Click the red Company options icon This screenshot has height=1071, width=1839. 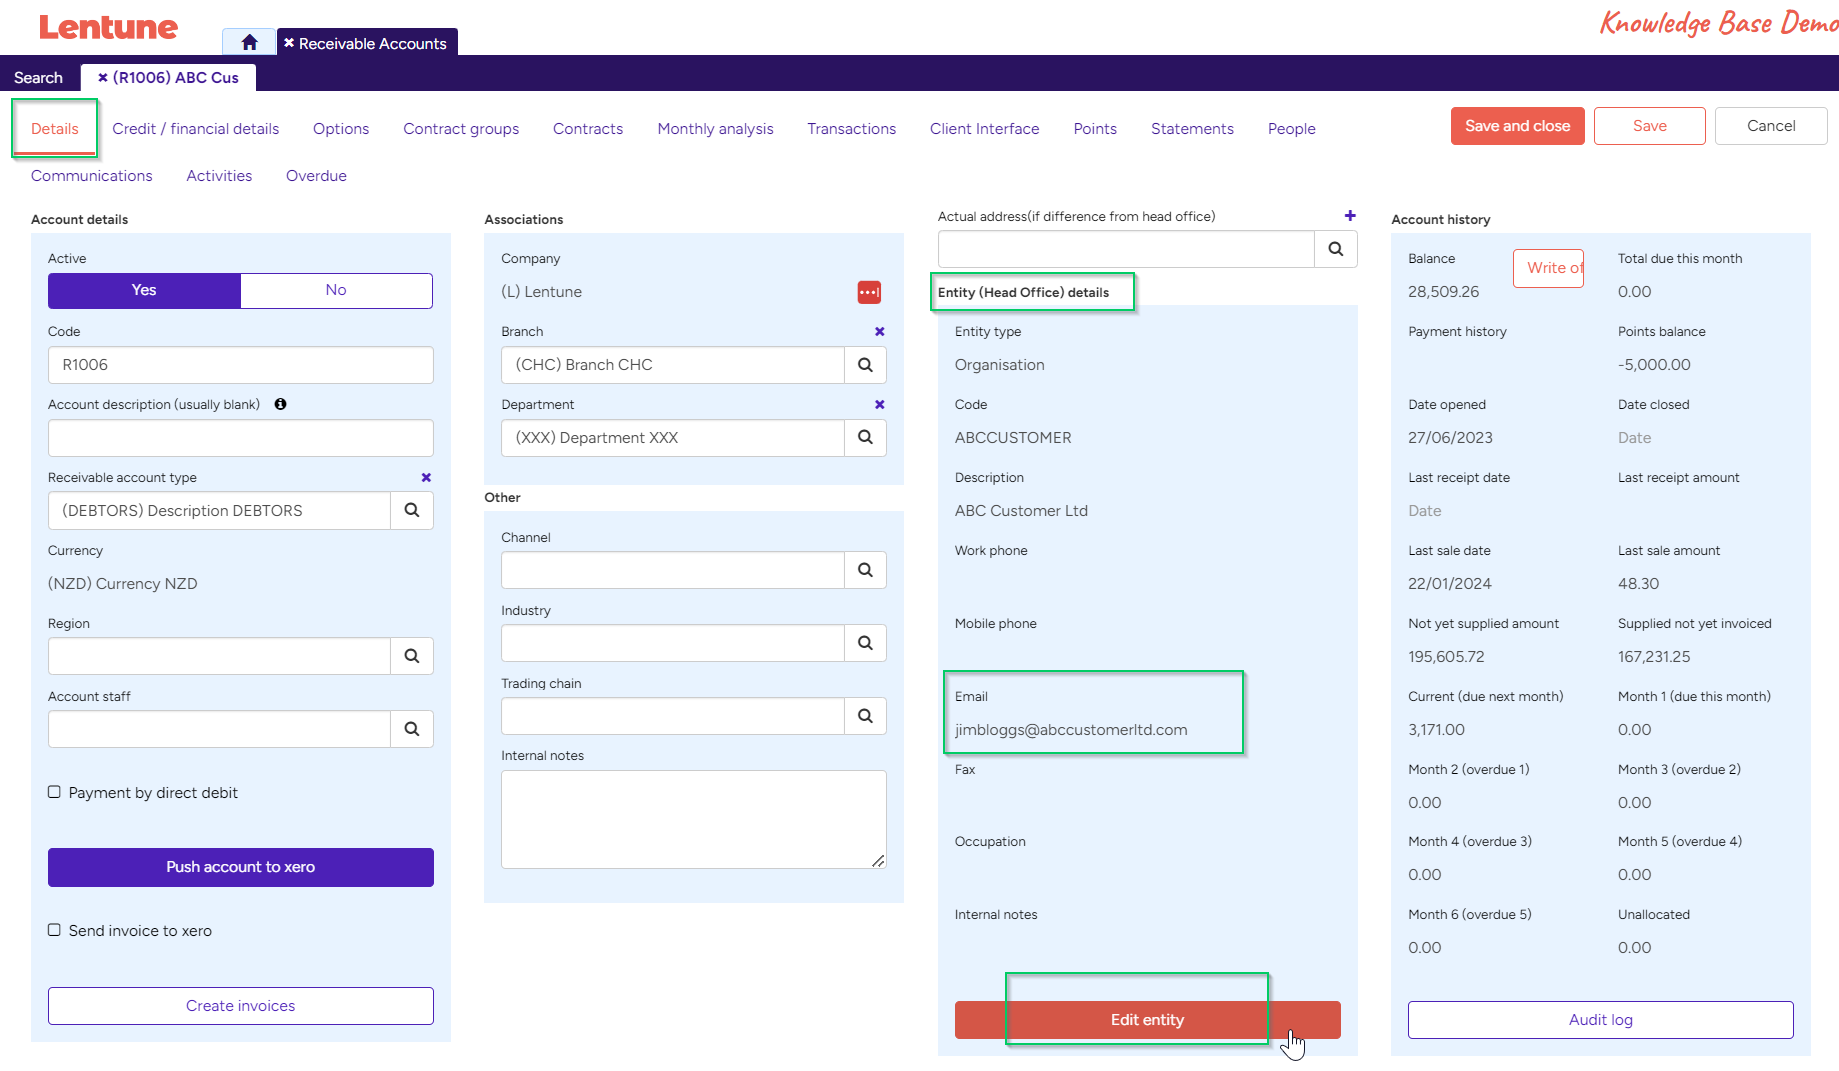pyautogui.click(x=869, y=292)
